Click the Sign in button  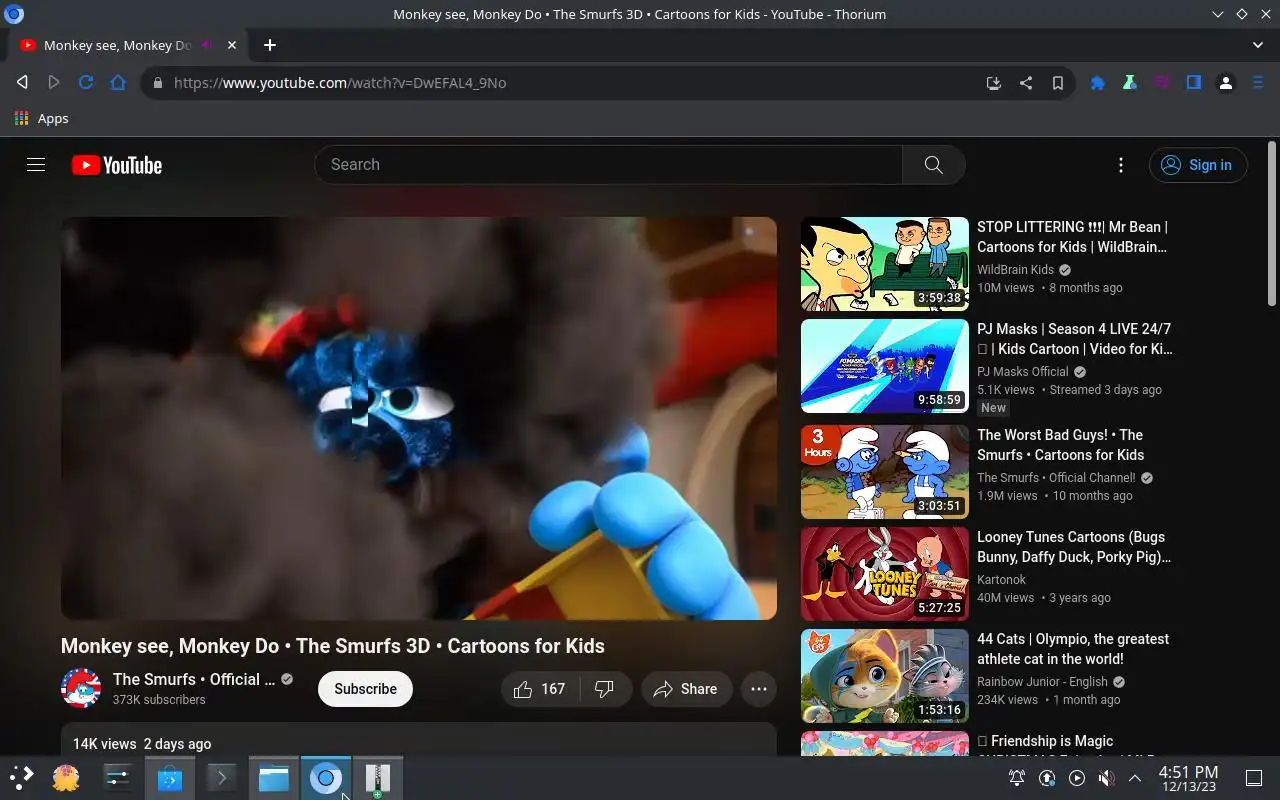click(x=1198, y=165)
